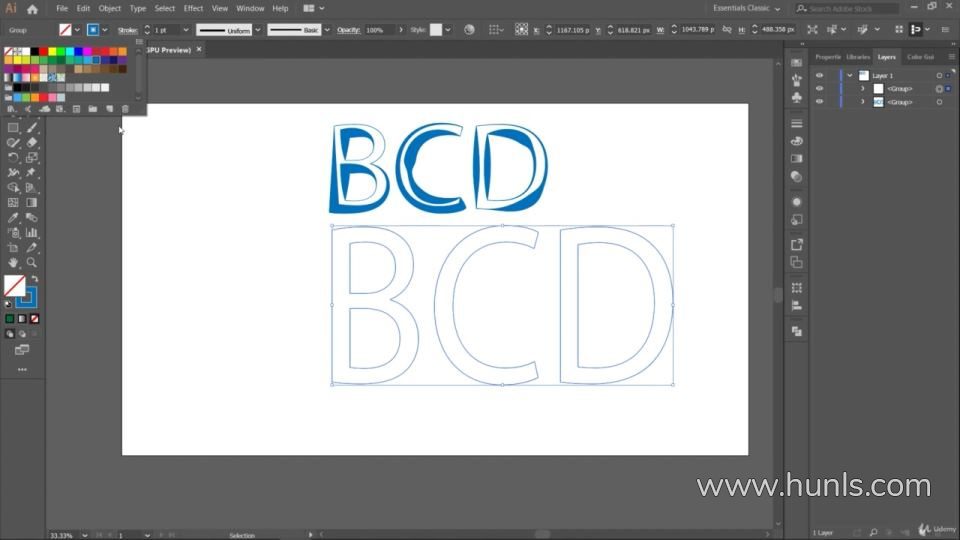This screenshot has width=960, height=540.
Task: Open the Symbols panel icon
Action: [797, 98]
